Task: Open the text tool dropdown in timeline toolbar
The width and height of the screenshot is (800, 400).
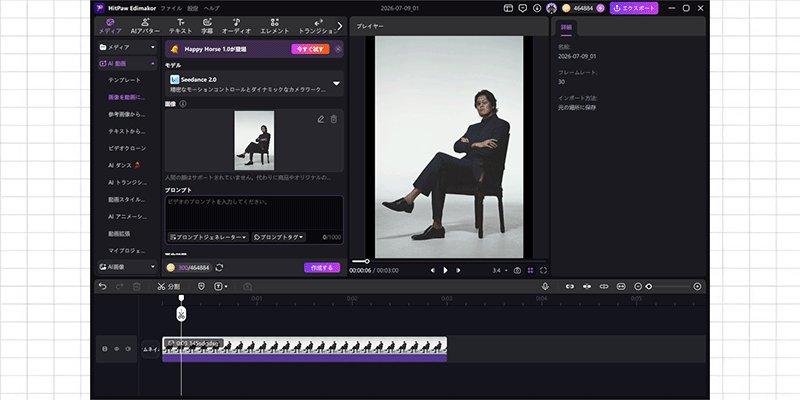Action: point(221,287)
